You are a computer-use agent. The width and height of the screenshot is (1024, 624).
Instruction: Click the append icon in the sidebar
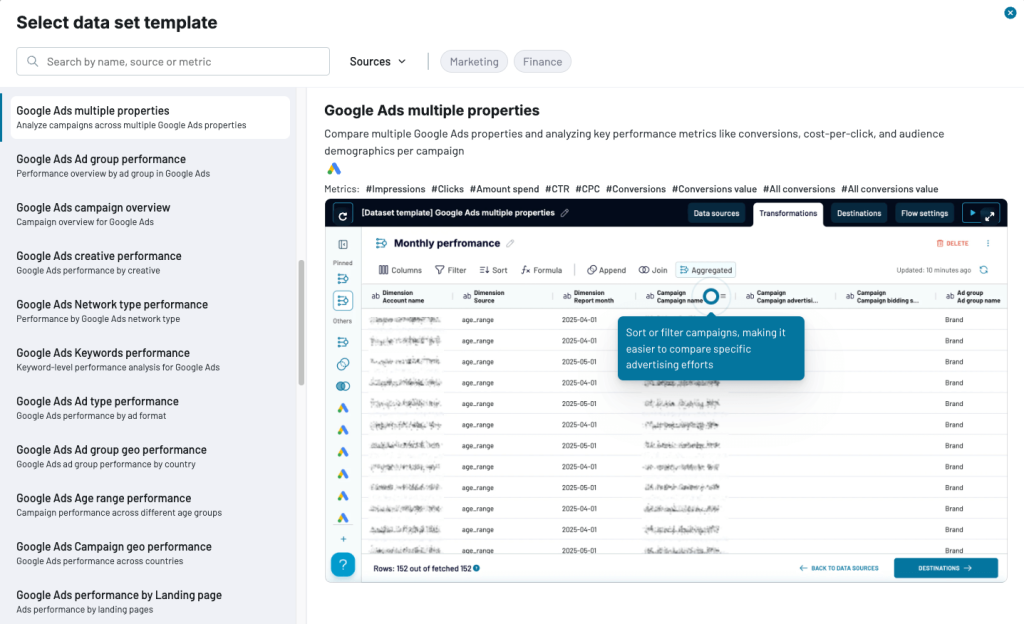(x=343, y=364)
